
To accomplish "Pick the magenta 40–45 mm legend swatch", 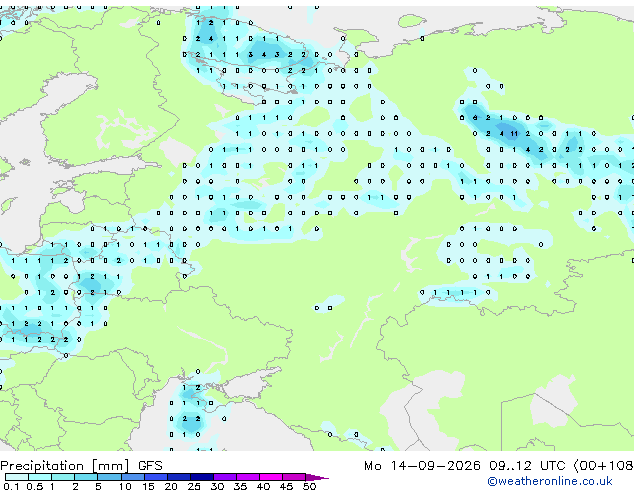I will coord(271,477).
